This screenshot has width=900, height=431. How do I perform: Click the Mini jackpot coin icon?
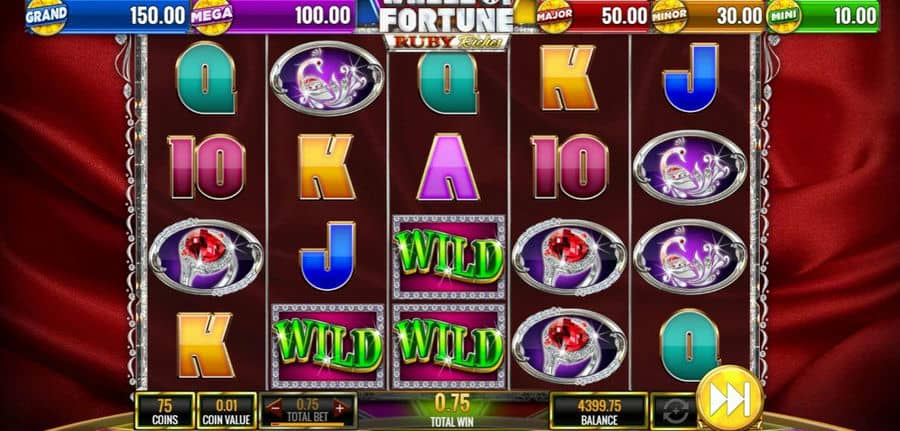pos(784,15)
